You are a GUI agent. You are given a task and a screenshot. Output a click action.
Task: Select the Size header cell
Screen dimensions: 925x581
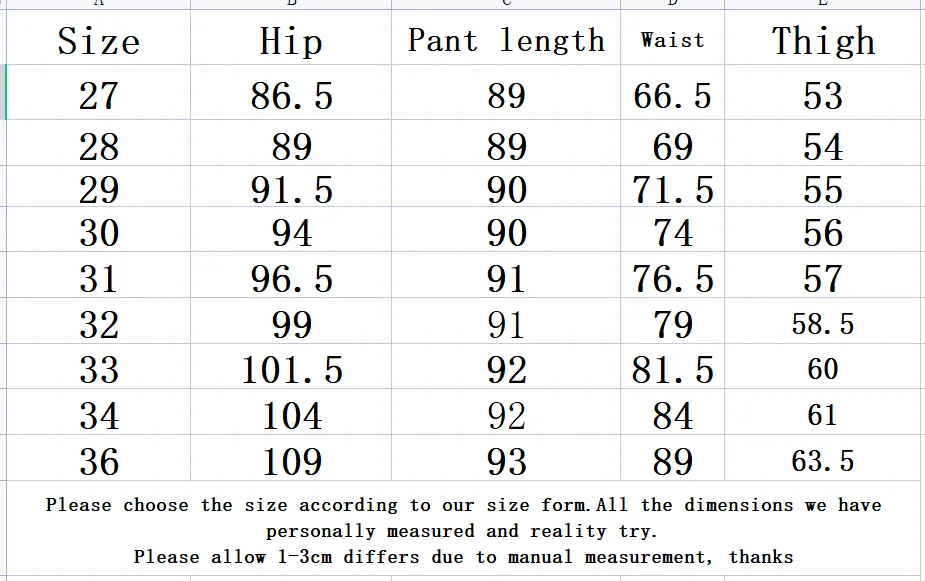(x=98, y=41)
